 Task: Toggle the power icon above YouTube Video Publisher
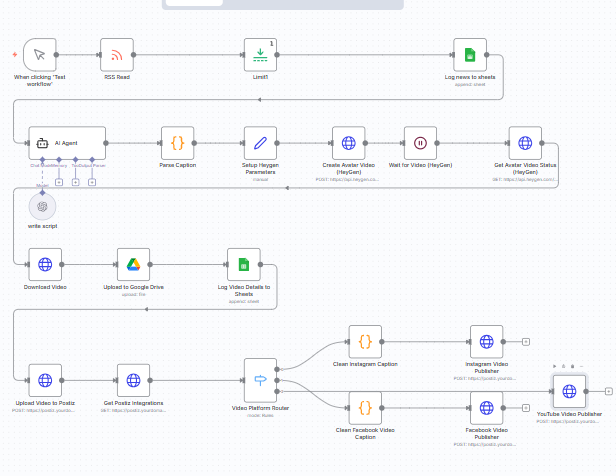click(x=564, y=365)
